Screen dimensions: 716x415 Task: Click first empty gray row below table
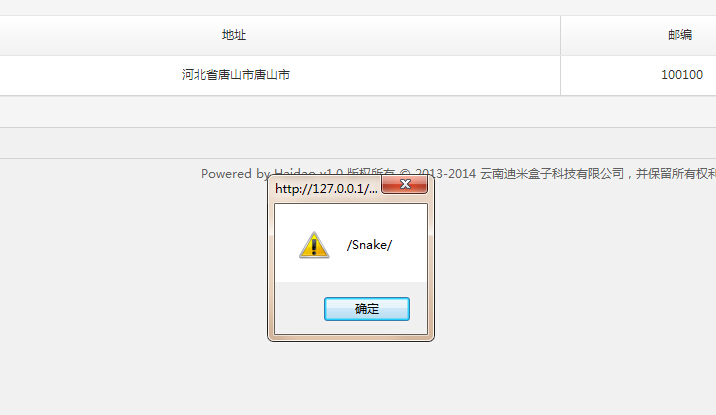point(358,112)
